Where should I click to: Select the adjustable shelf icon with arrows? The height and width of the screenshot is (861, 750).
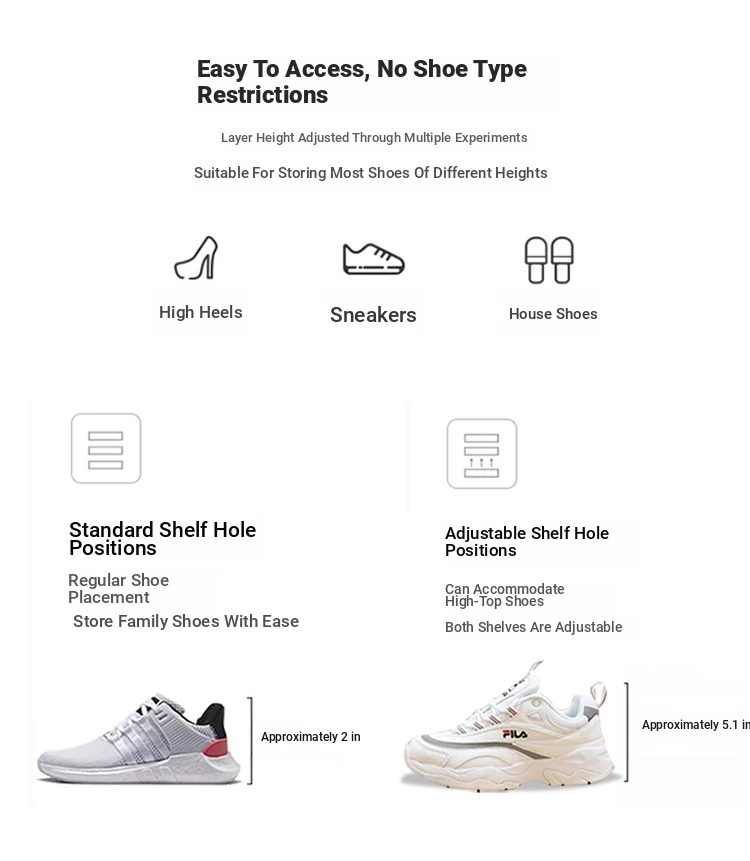pyautogui.click(x=482, y=454)
